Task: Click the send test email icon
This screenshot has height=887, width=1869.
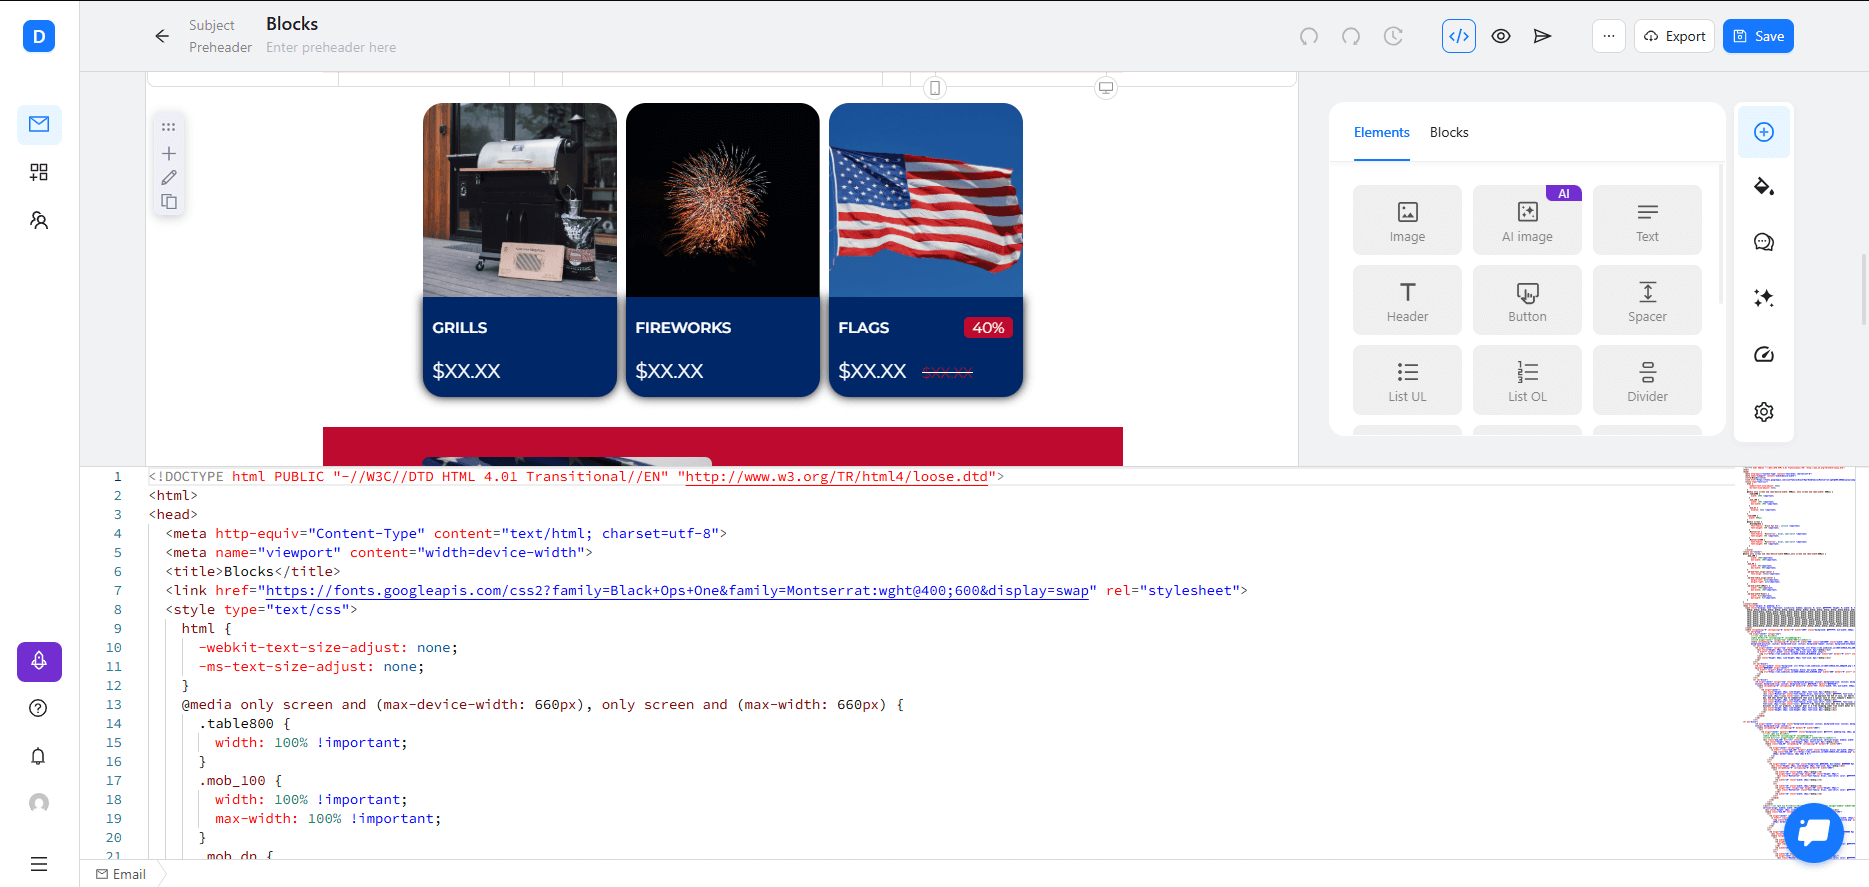Action: 1542,36
